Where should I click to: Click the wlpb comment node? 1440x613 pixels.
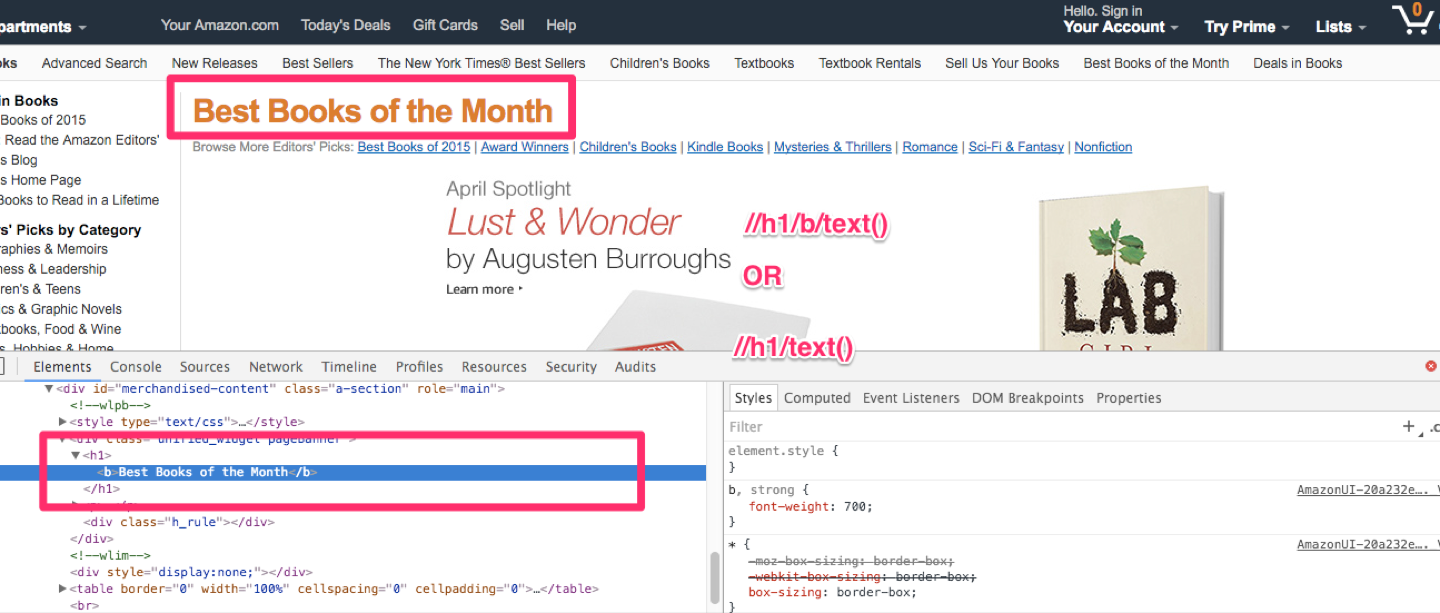tap(110, 405)
